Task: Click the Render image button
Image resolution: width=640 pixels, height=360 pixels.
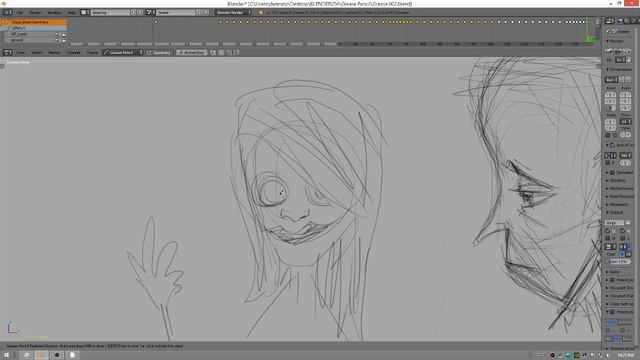Action: pos(609,51)
